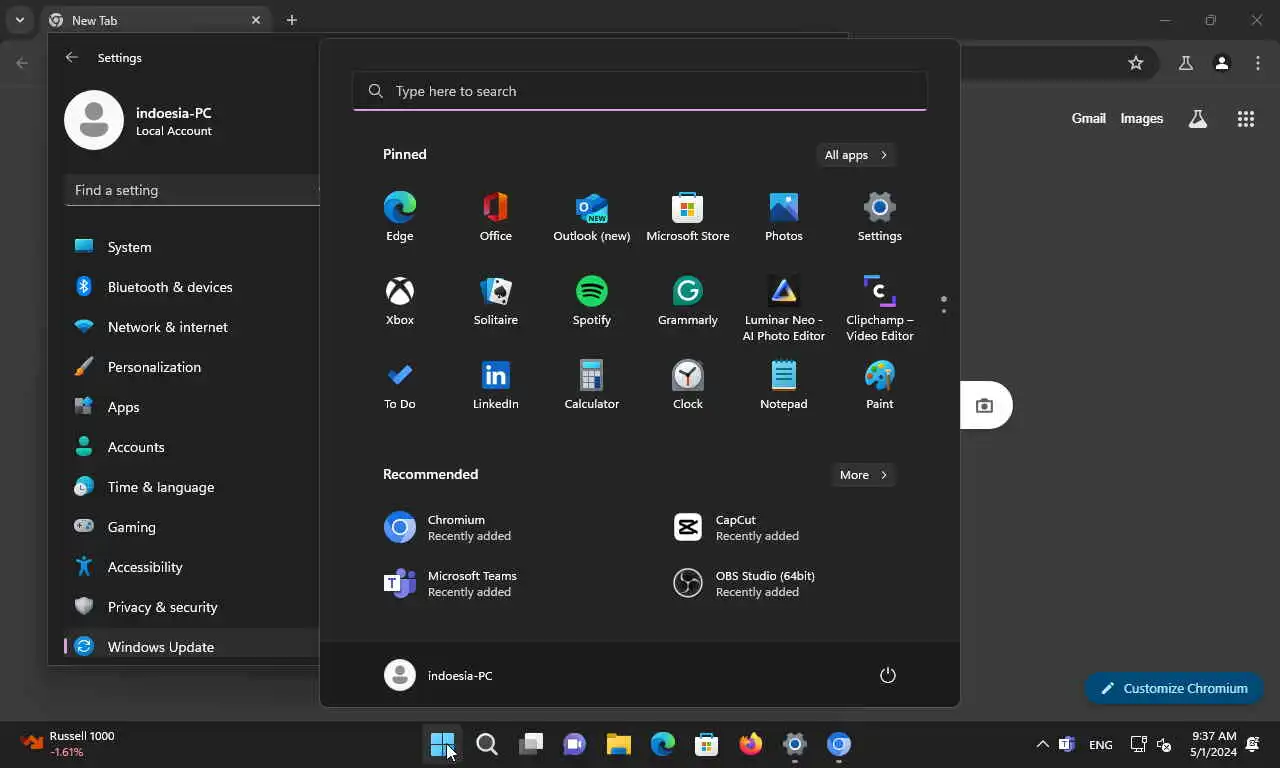Image resolution: width=1280 pixels, height=768 pixels.
Task: Click Customize Chromium button
Action: [1174, 688]
